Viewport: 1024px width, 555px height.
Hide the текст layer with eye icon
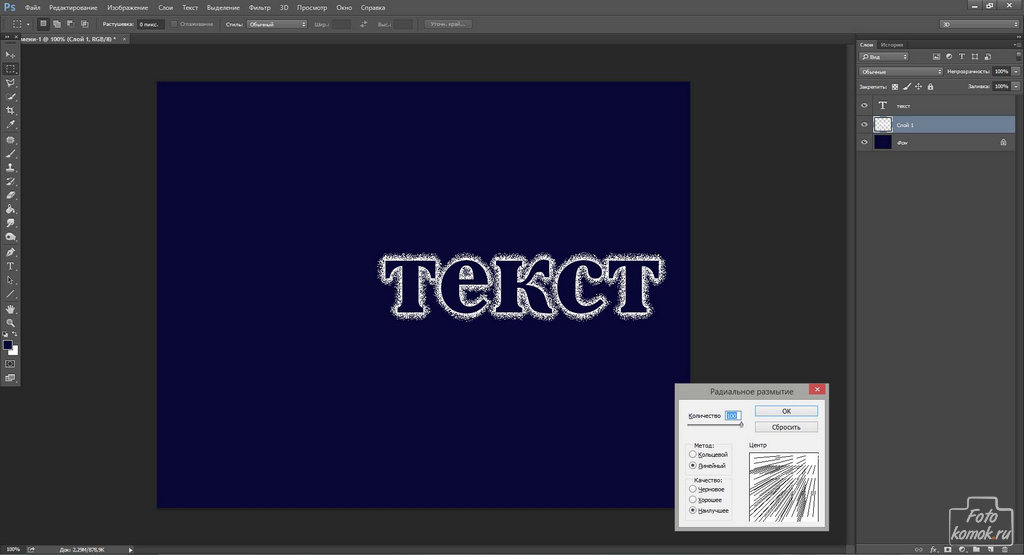tap(865, 105)
